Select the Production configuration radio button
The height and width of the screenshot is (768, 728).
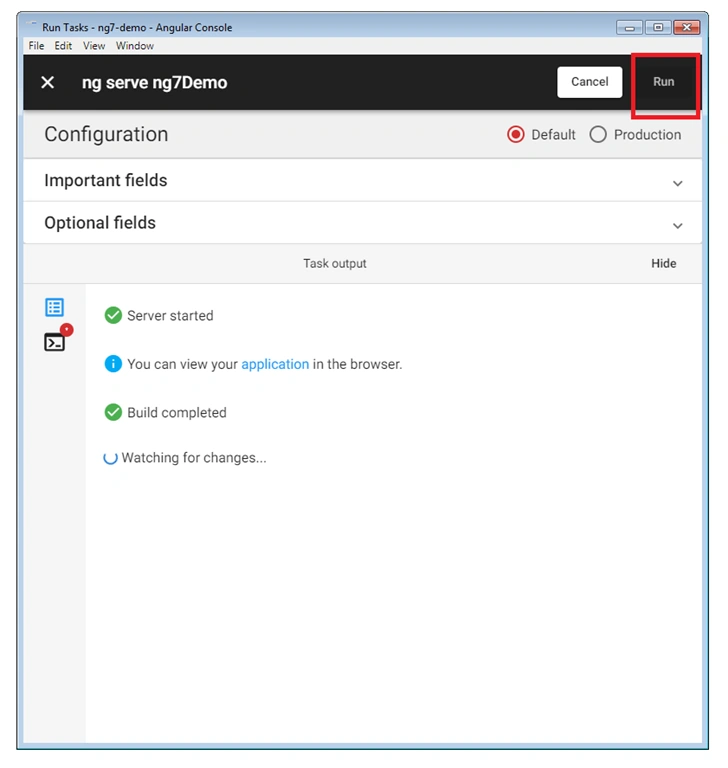tap(598, 134)
